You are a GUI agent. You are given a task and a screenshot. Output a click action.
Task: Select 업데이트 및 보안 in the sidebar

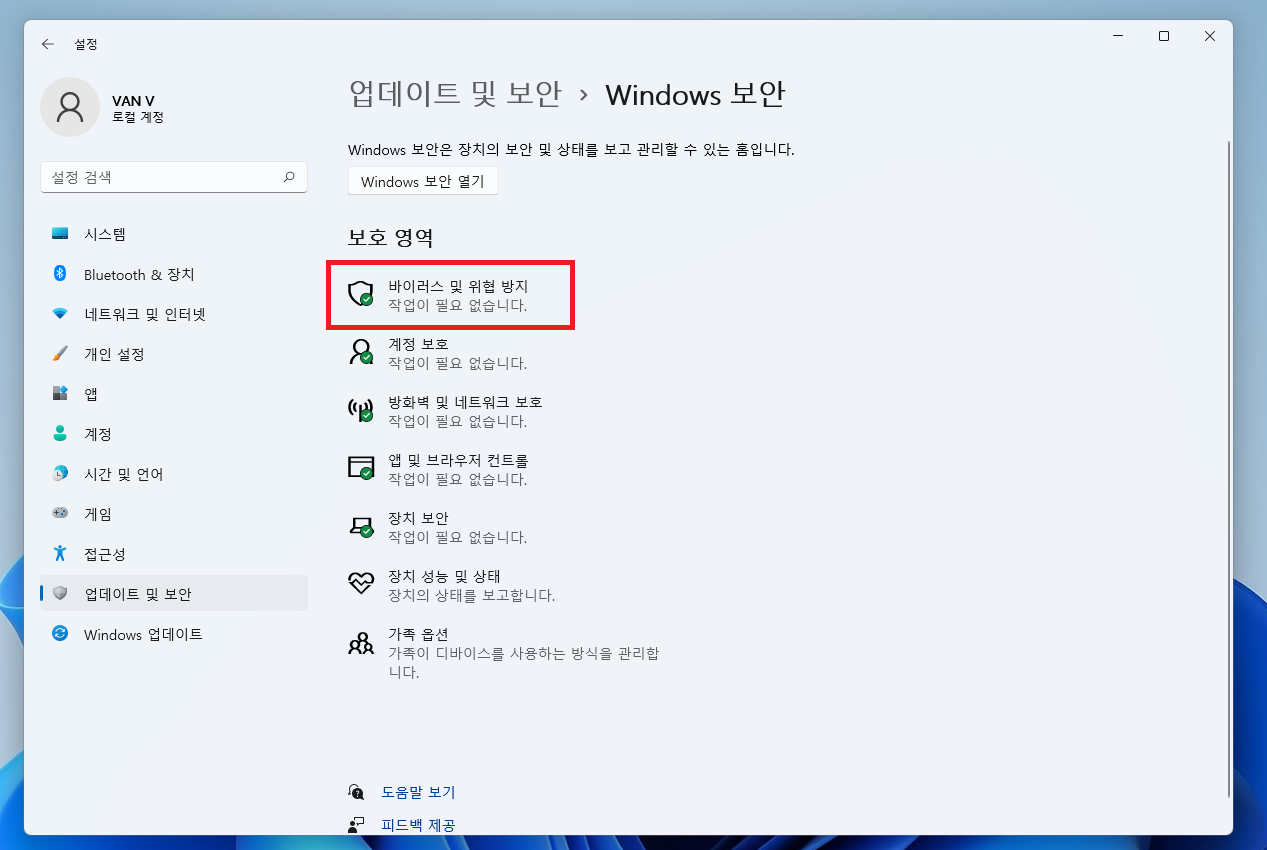point(174,593)
